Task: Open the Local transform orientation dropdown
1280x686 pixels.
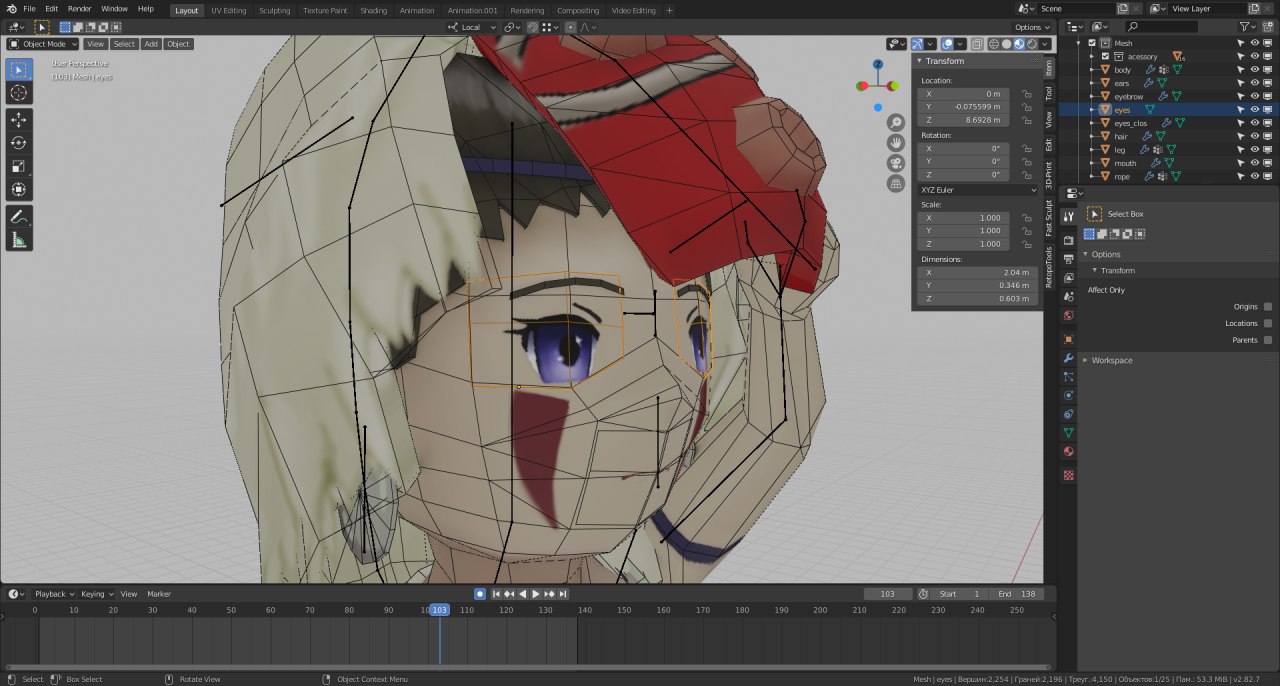Action: [473, 27]
